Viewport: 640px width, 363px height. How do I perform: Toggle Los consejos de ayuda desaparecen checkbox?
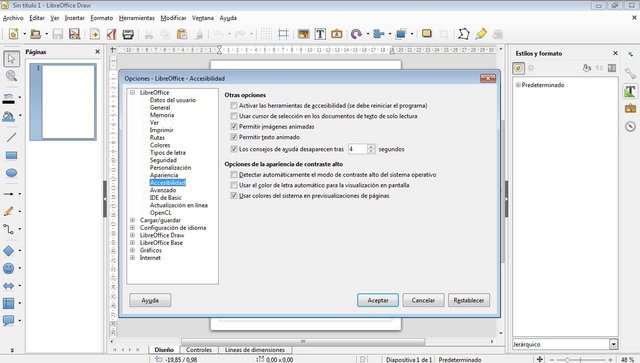coord(234,149)
